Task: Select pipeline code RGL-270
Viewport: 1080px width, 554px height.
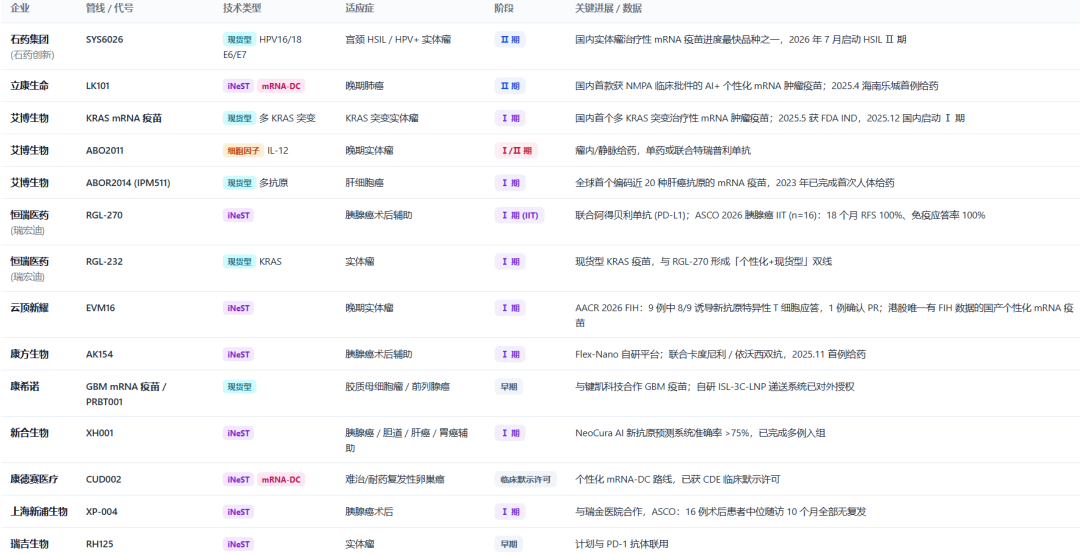Action: (x=103, y=215)
